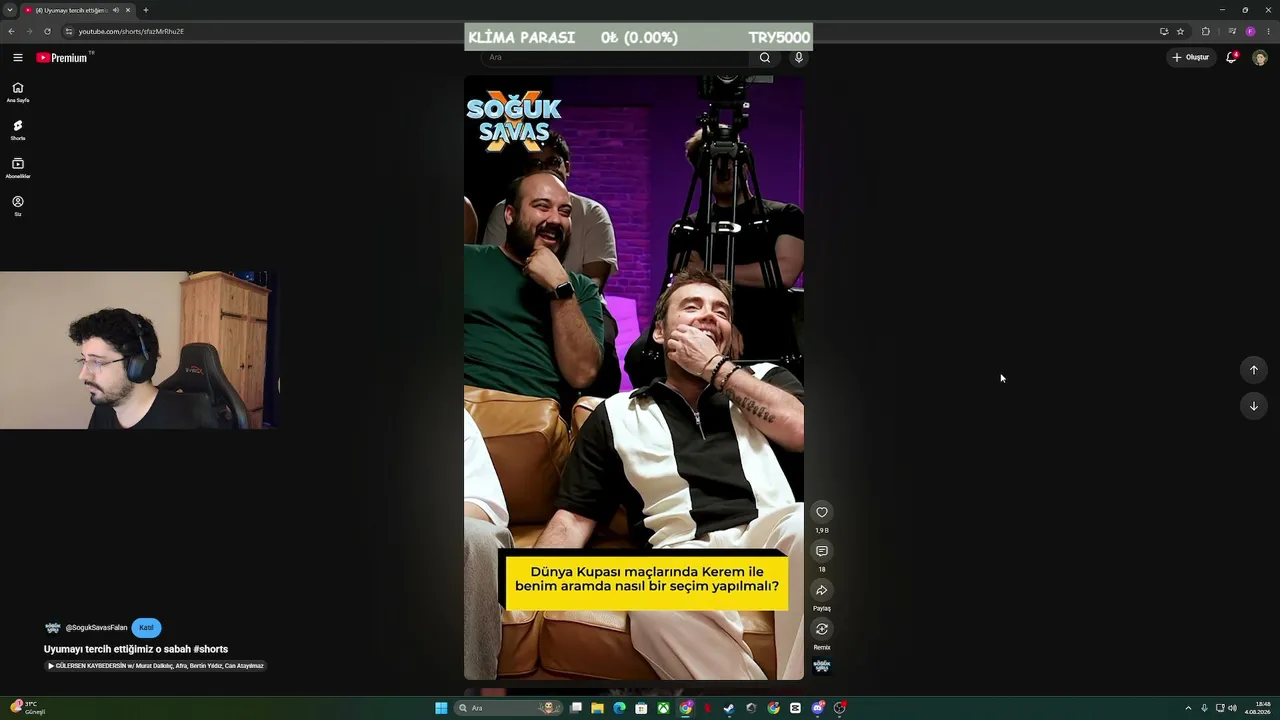Open a new browser tab
This screenshot has width=1280, height=720.
(x=146, y=10)
